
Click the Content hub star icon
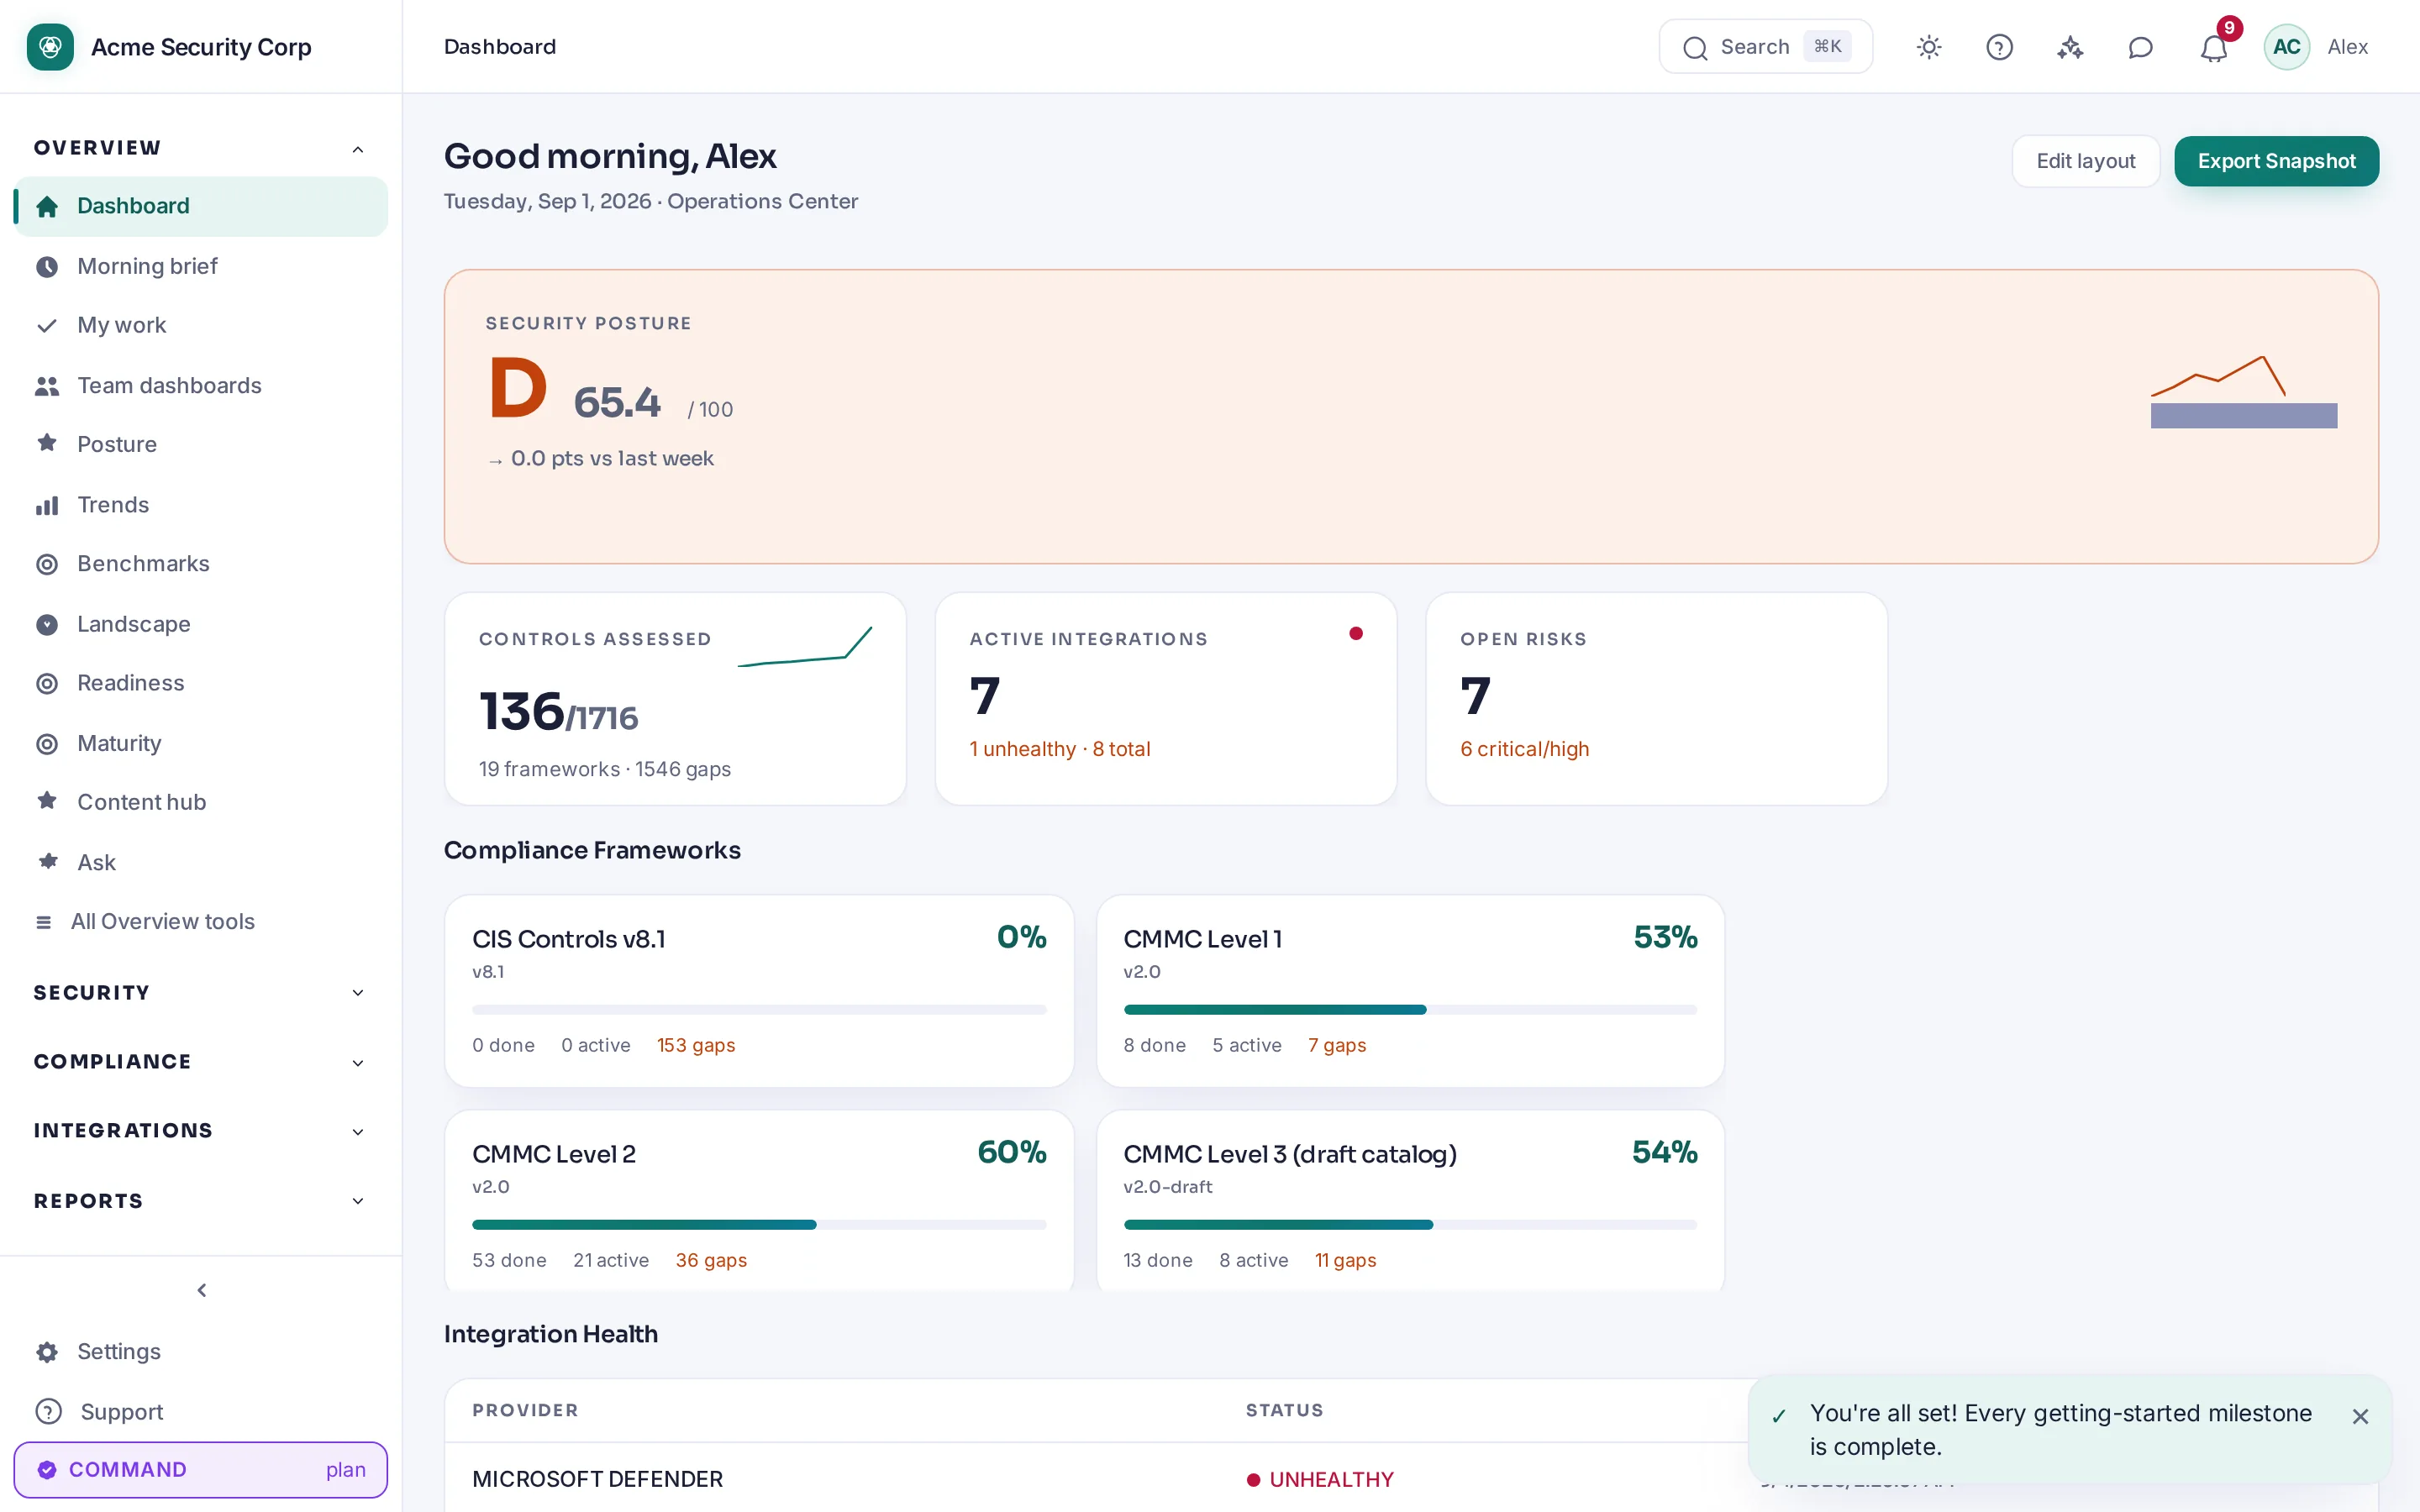(47, 801)
